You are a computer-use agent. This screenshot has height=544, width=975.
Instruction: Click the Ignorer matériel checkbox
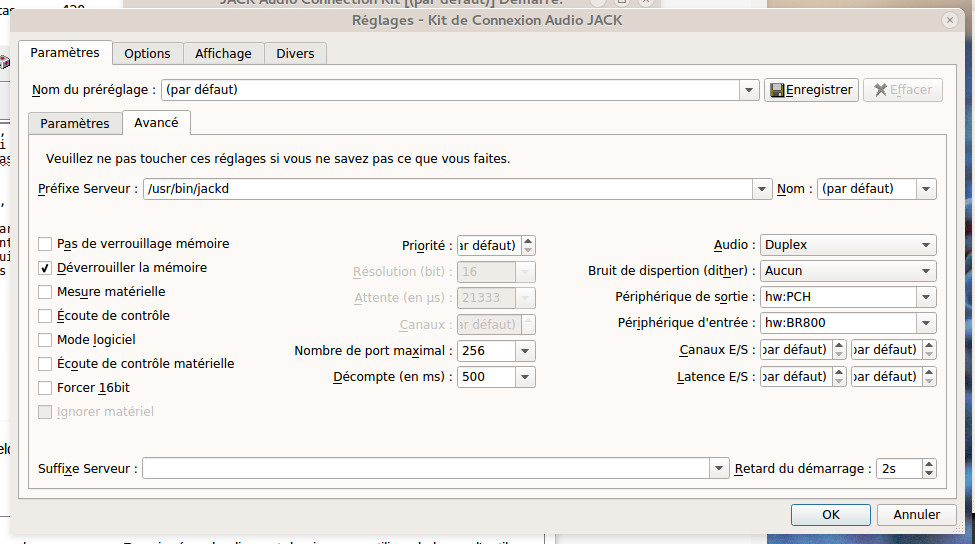coord(45,412)
